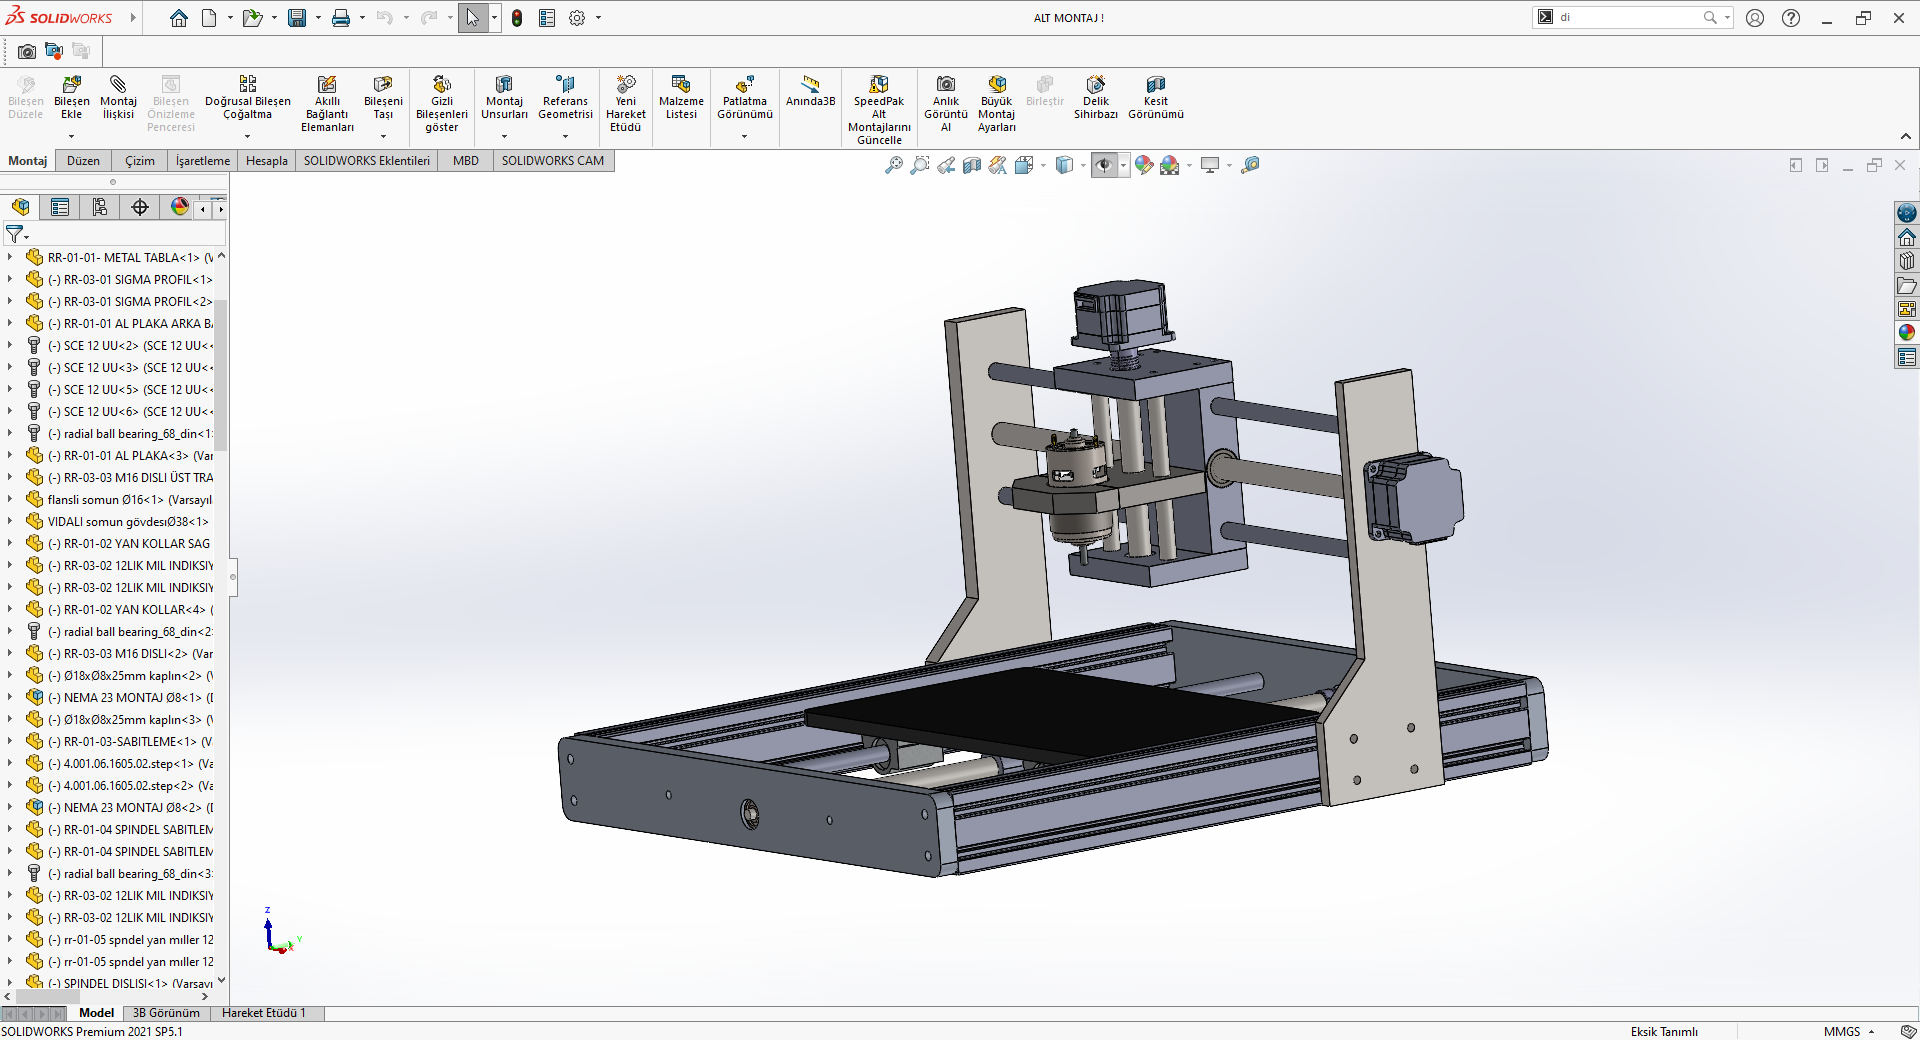
Task: Open Montaj Unsurları dropdown arrow
Action: point(504,136)
